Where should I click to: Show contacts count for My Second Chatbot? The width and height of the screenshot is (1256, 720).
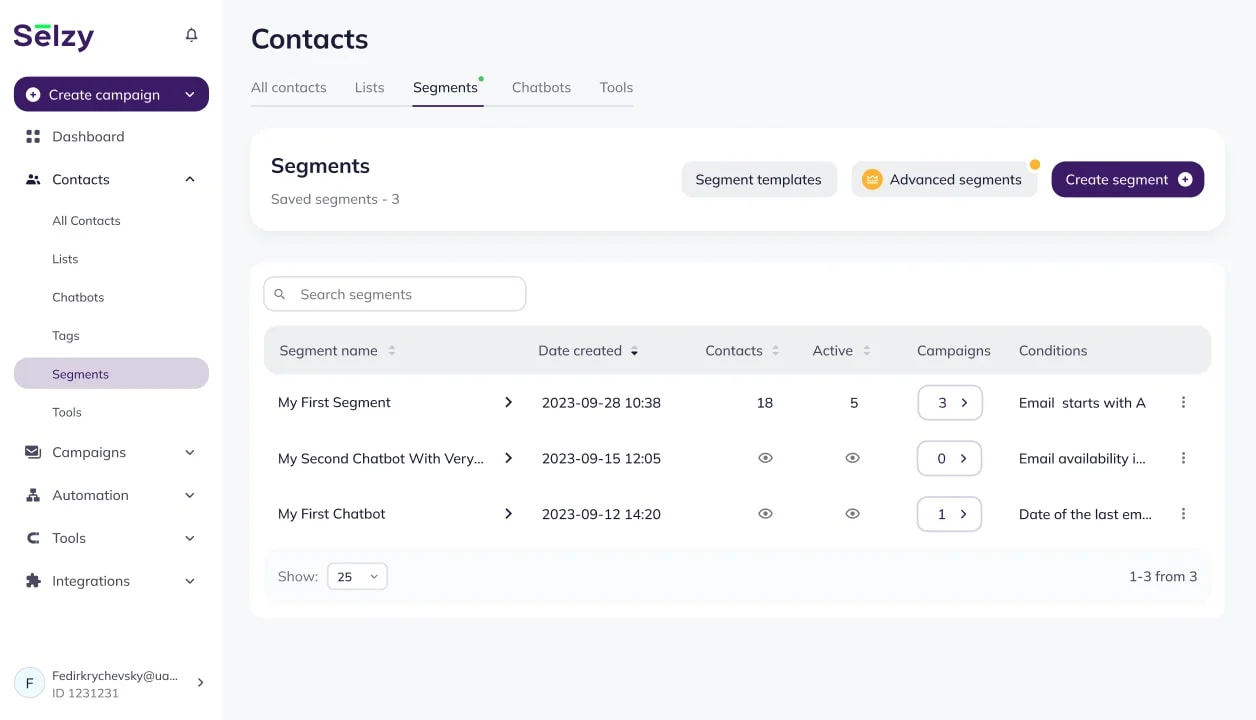pos(765,458)
